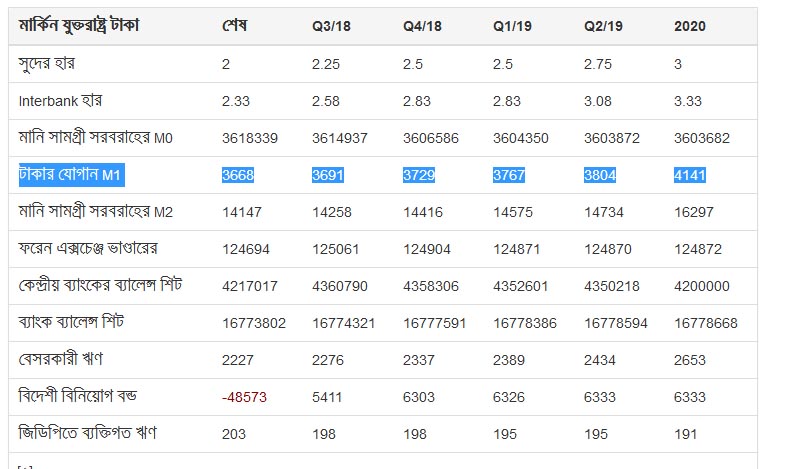Viewport: 785px width, 469px height.
Task: Select the Q4/18 column header
Action: pyautogui.click(x=422, y=26)
